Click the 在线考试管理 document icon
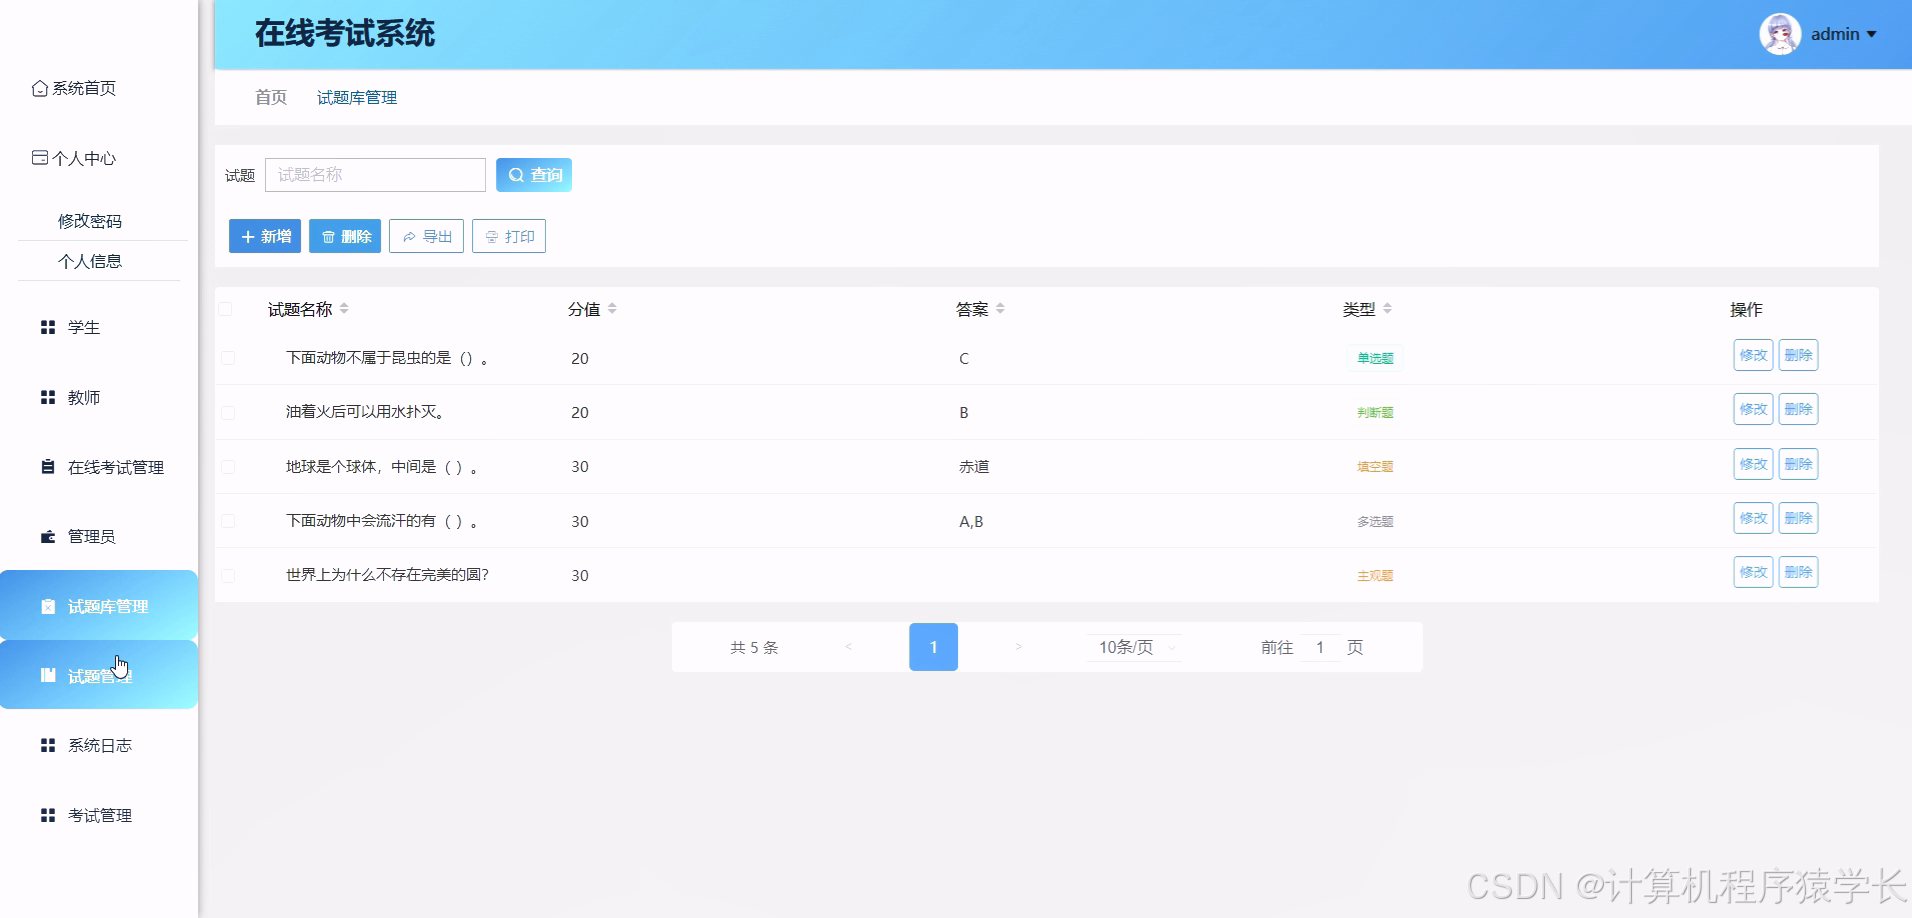The image size is (1912, 918). click(46, 466)
